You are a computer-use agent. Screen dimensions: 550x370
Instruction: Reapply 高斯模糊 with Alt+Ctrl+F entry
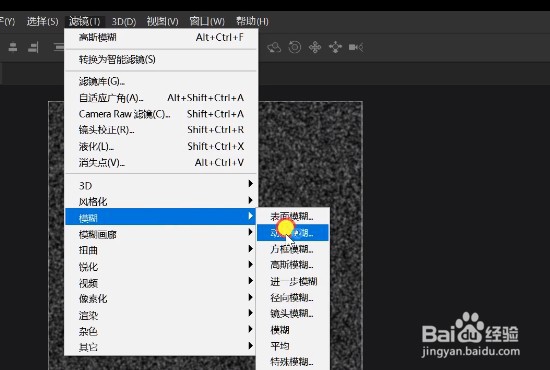click(x=161, y=37)
